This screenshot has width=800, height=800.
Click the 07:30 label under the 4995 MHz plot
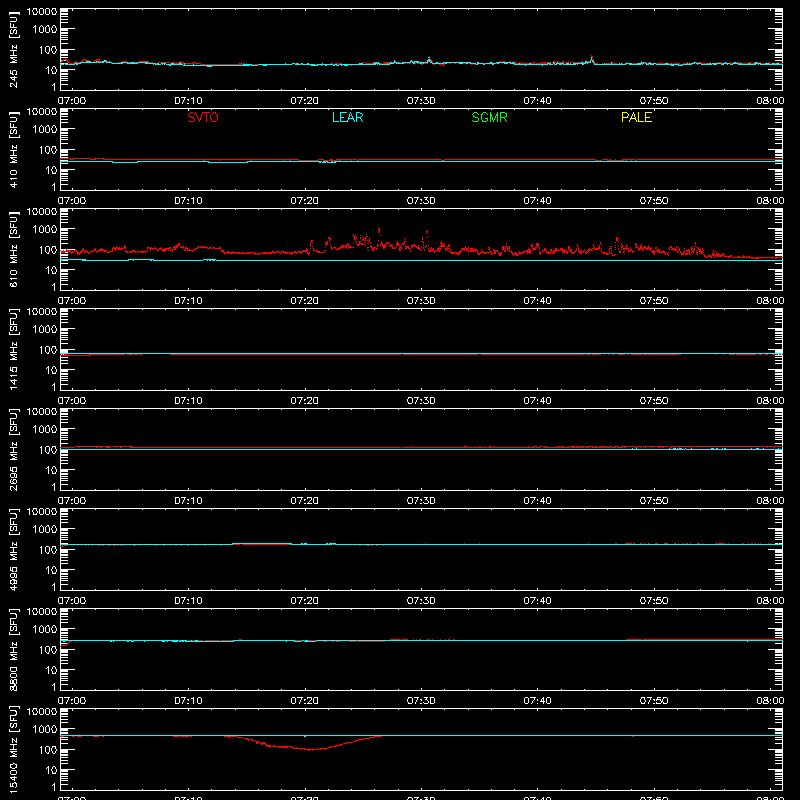pos(421,601)
